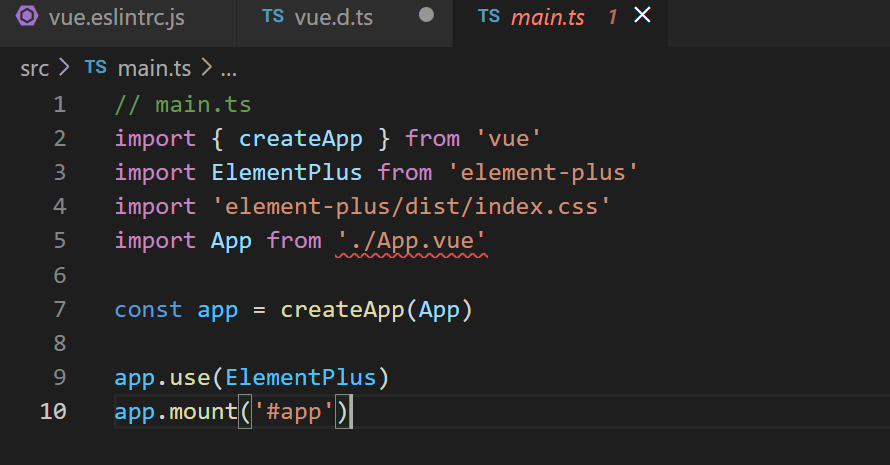The width and height of the screenshot is (890, 465).
Task: Click line number 1 in the gutter
Action: tap(60, 104)
